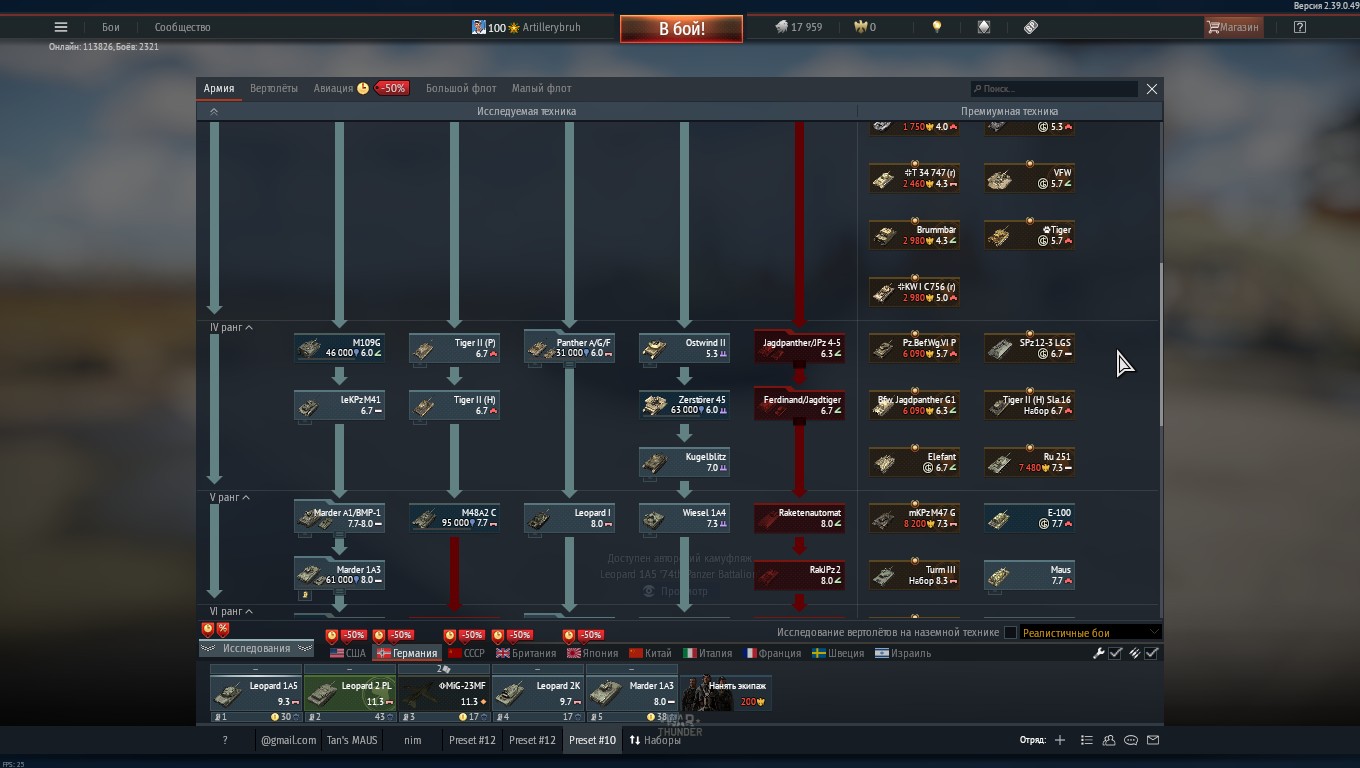Select the Leopard 2K crew slot
Viewport: 1360px width, 768px height.
pos(538,693)
